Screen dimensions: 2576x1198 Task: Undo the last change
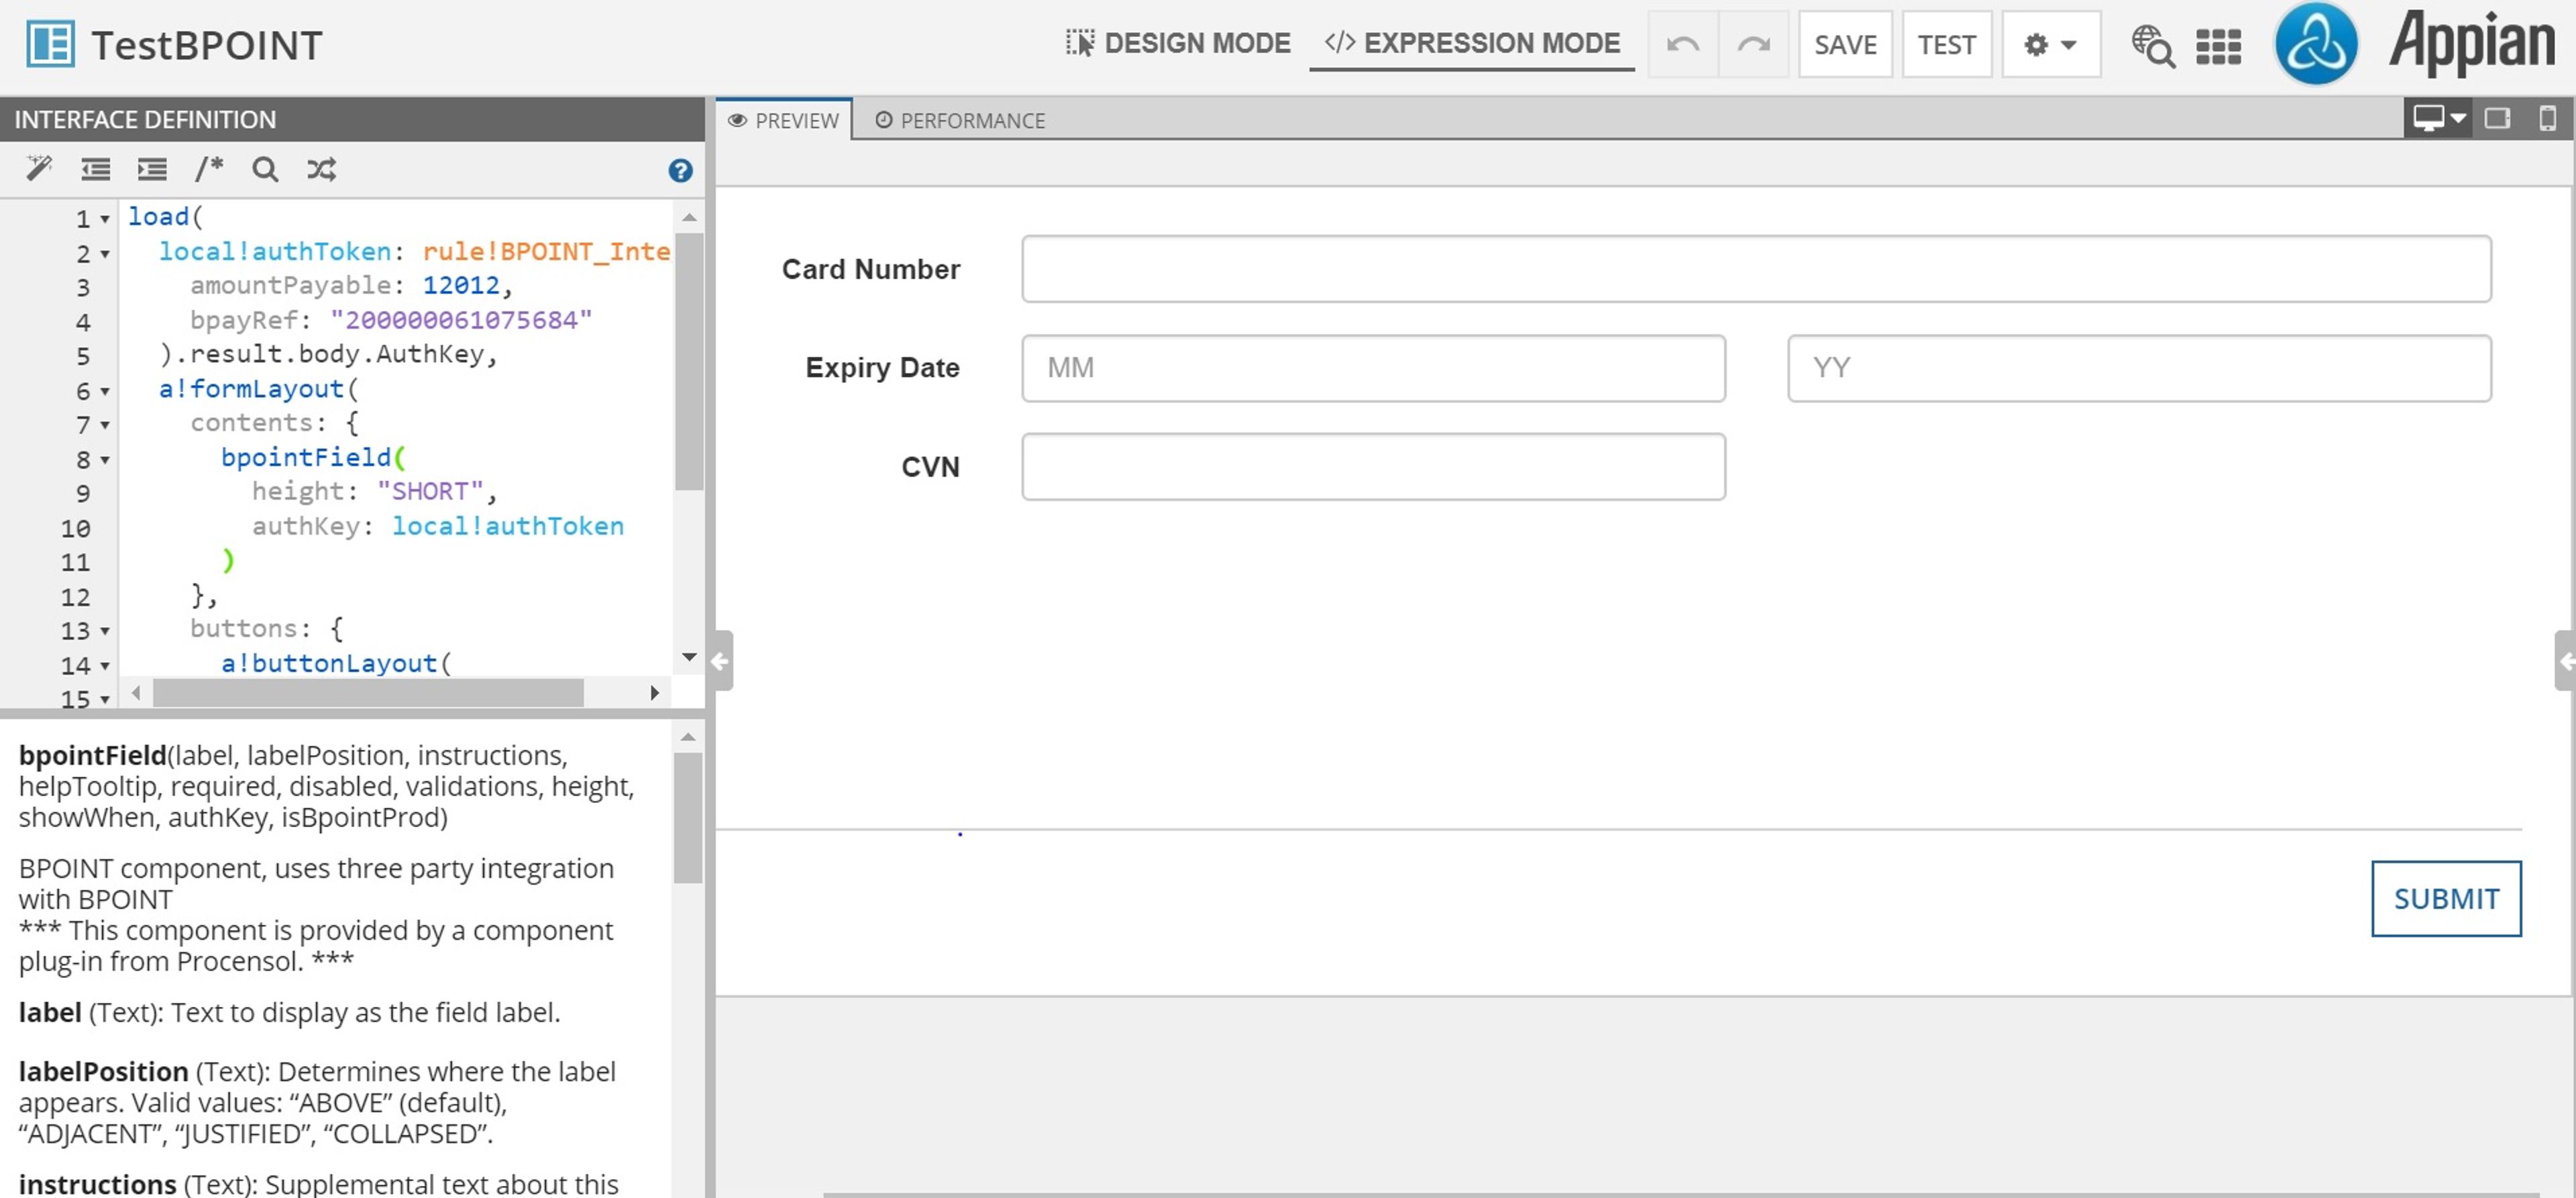[x=1683, y=45]
